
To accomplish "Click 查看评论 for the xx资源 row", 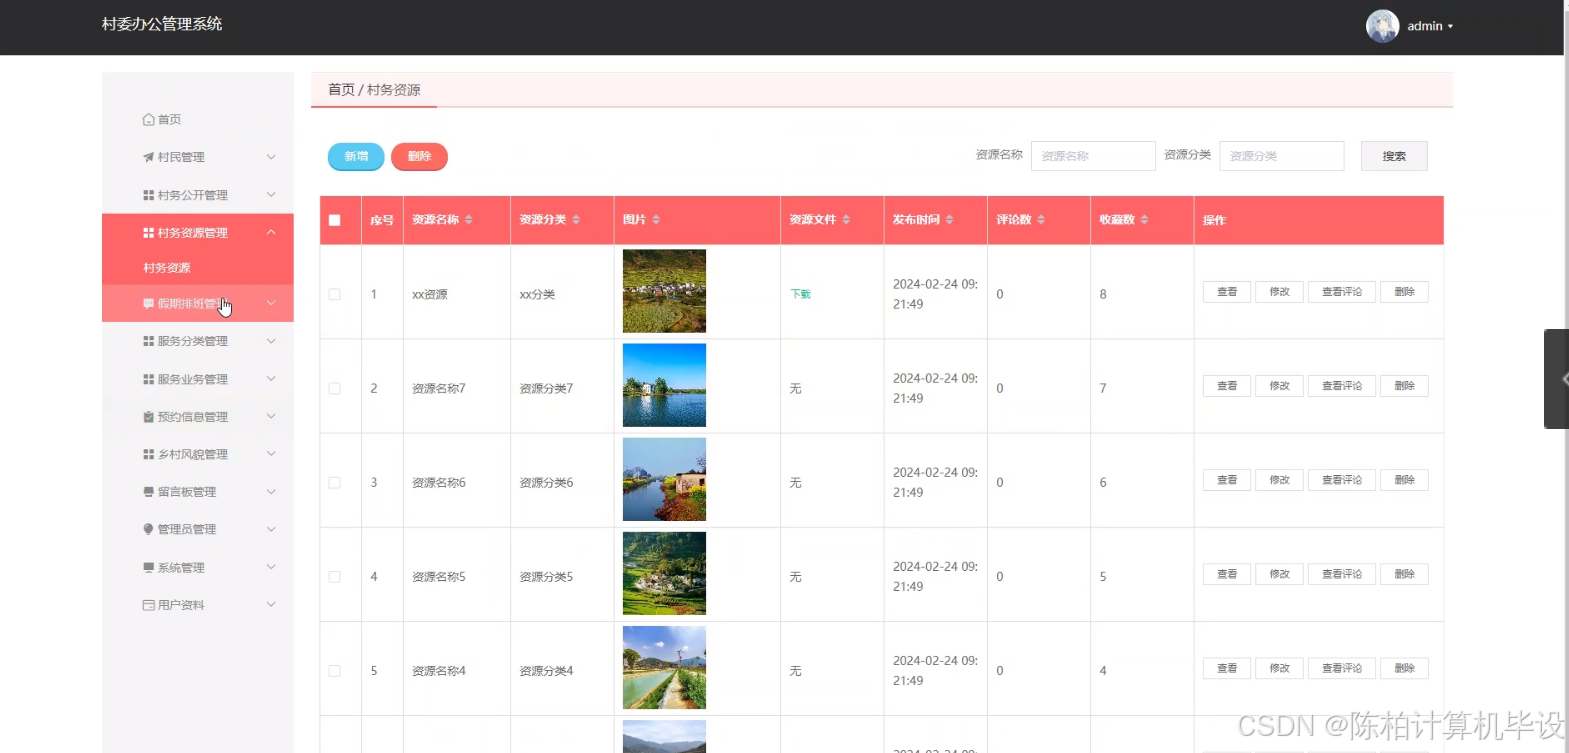I will point(1342,292).
